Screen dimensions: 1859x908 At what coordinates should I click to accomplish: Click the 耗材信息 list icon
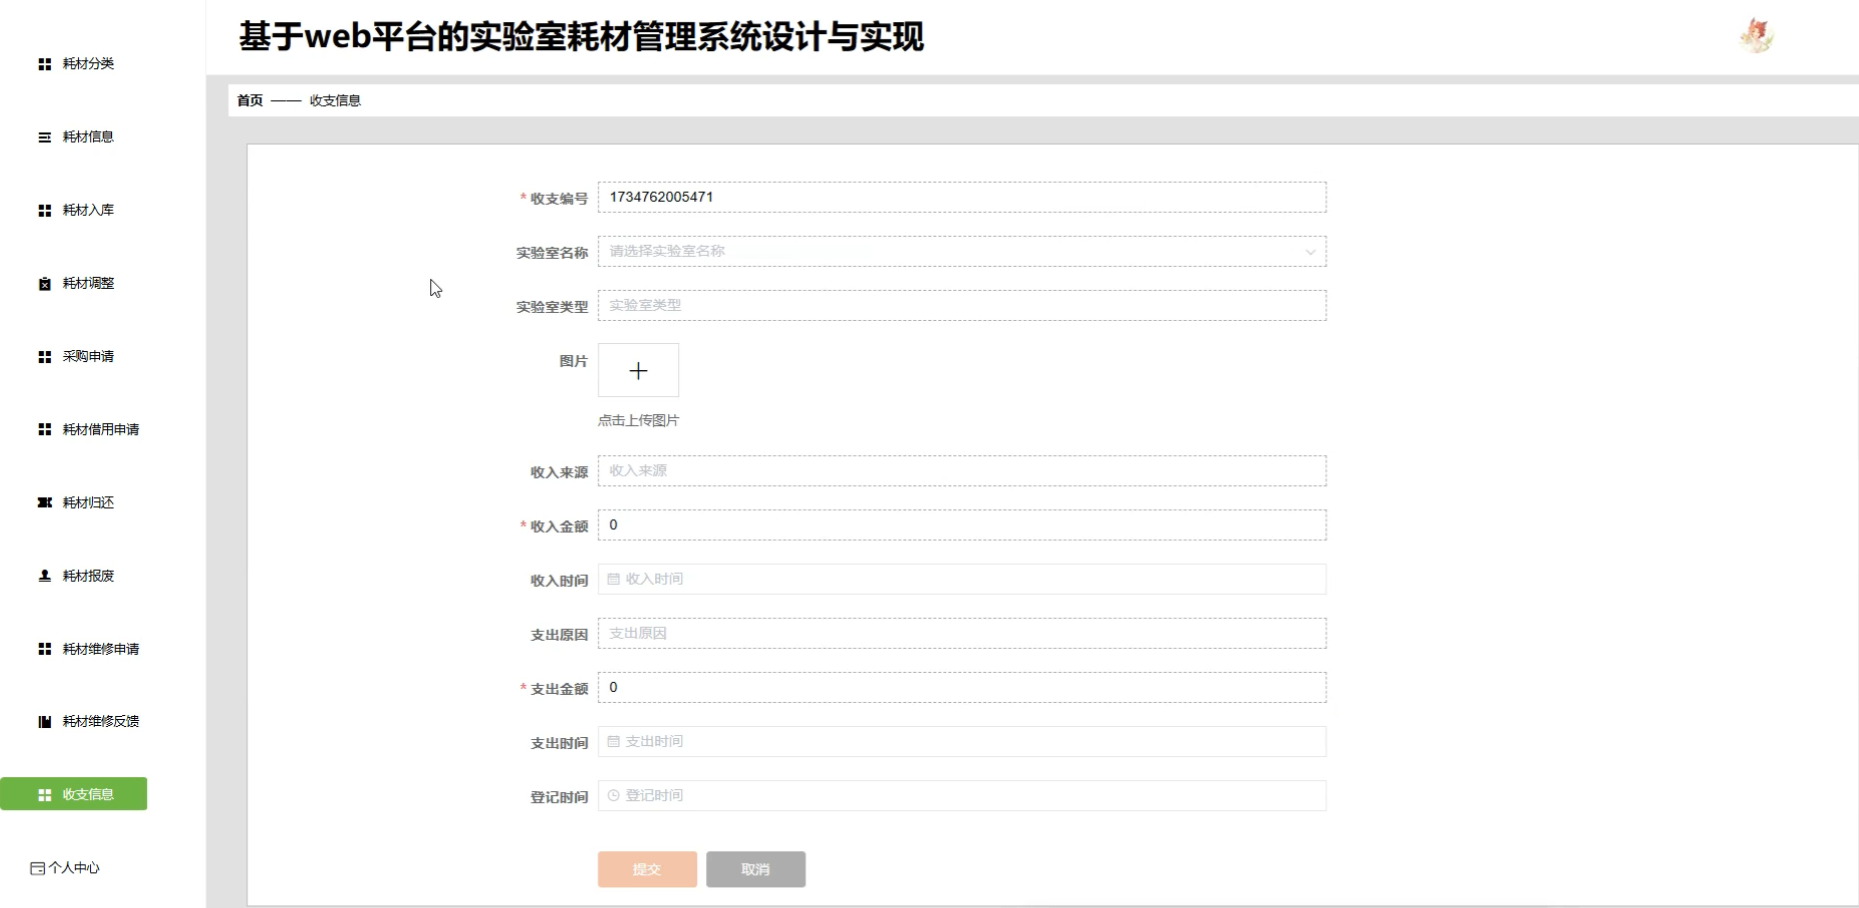click(43, 137)
